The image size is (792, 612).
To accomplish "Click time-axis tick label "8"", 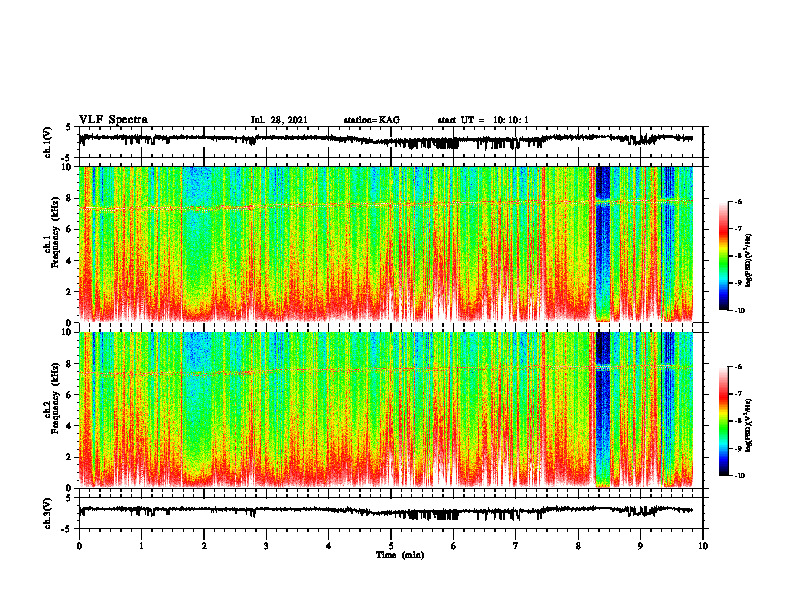I will [x=578, y=546].
